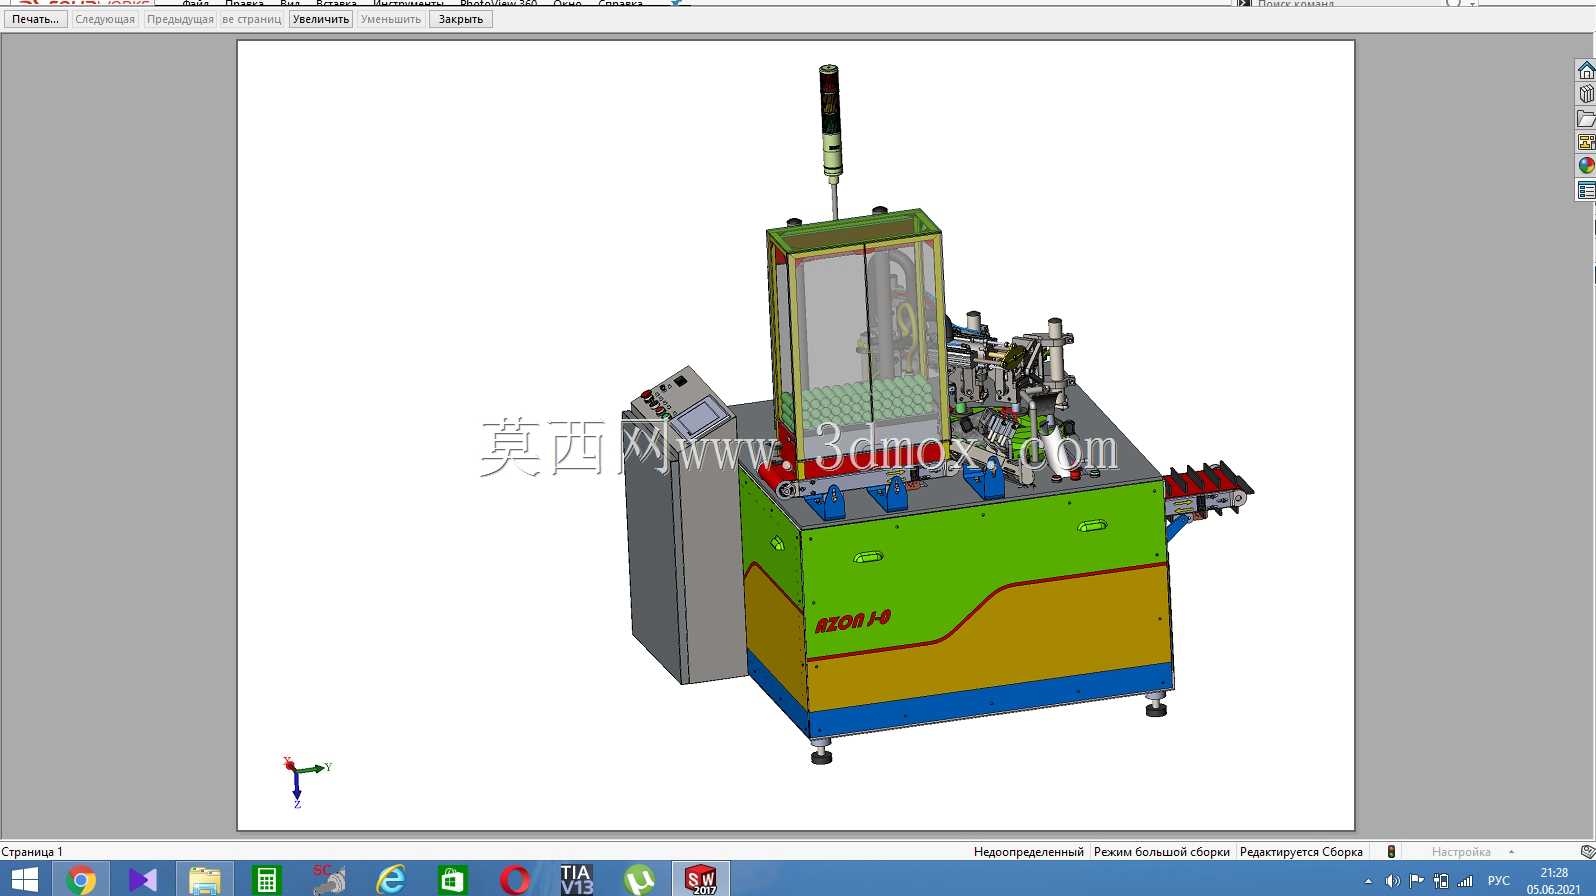Open Windows File Explorer from the taskbar
The image size is (1596, 896).
205,880
